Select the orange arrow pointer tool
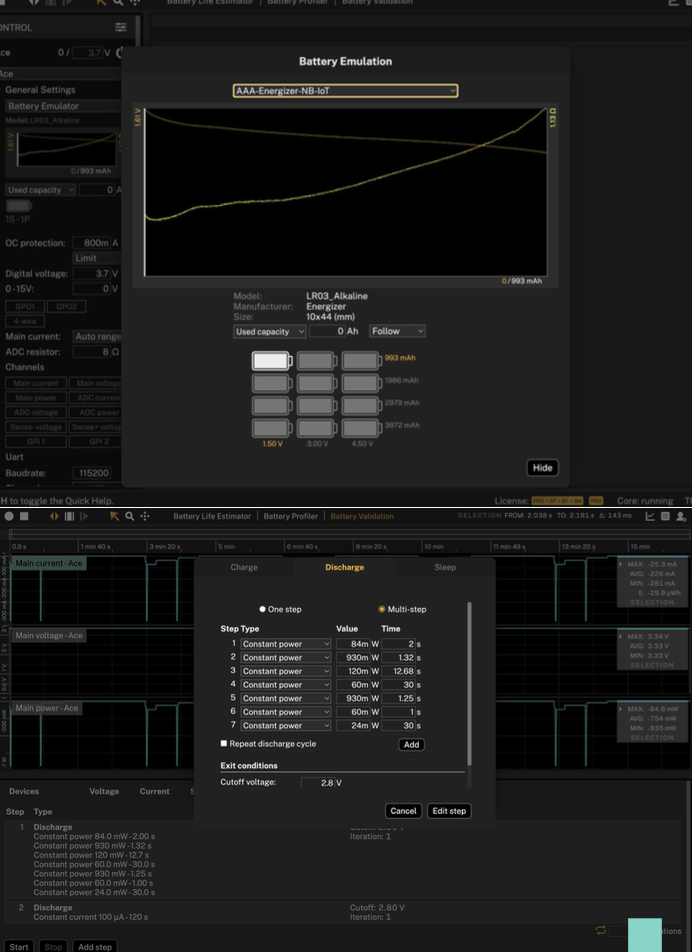This screenshot has width=692, height=952. coord(114,516)
